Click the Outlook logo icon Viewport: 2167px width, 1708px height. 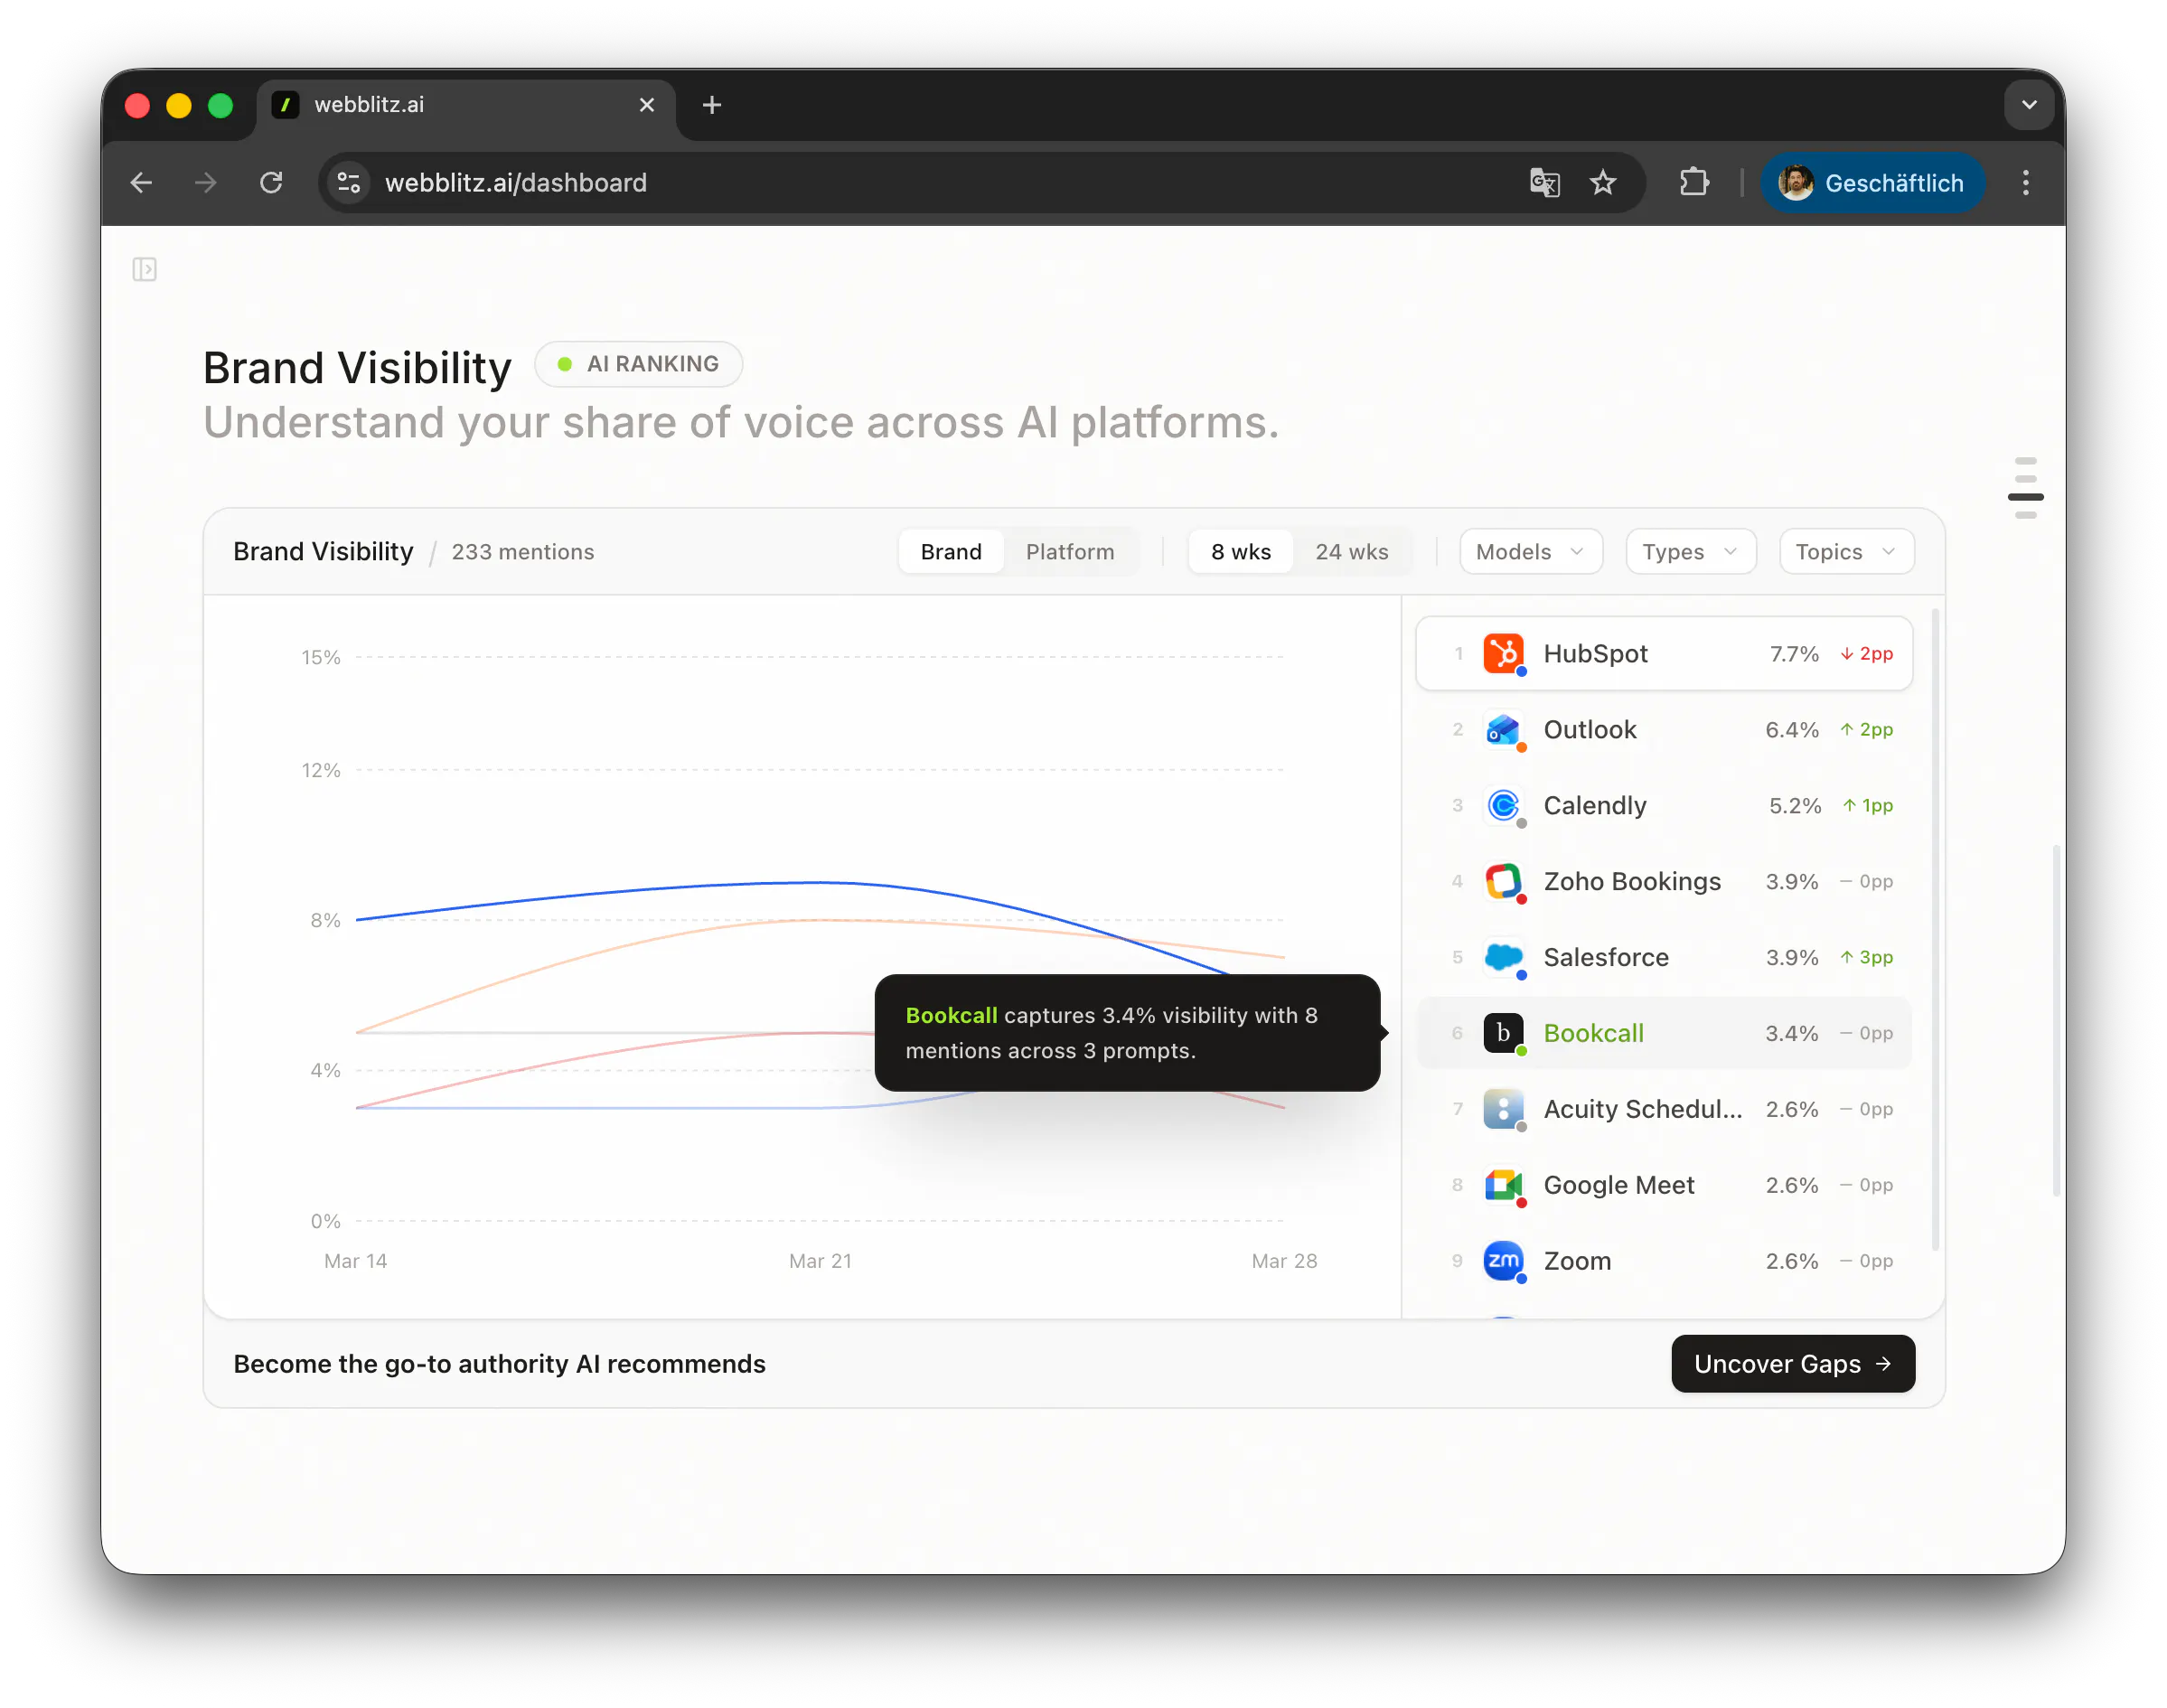pos(1502,729)
